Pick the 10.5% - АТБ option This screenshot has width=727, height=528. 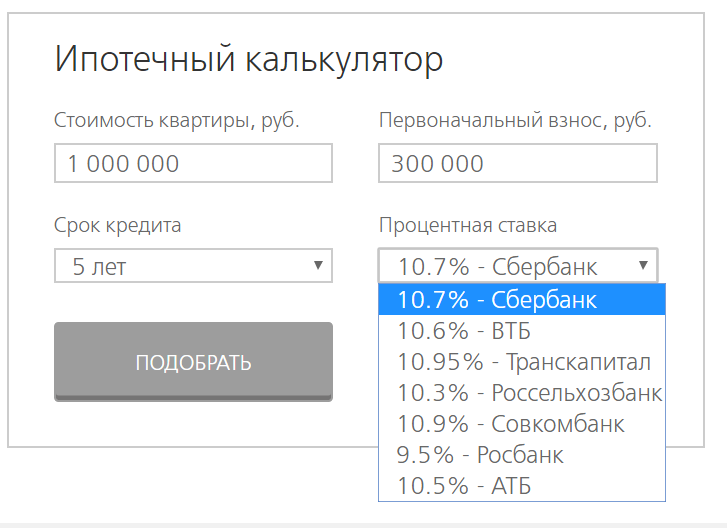click(x=522, y=486)
